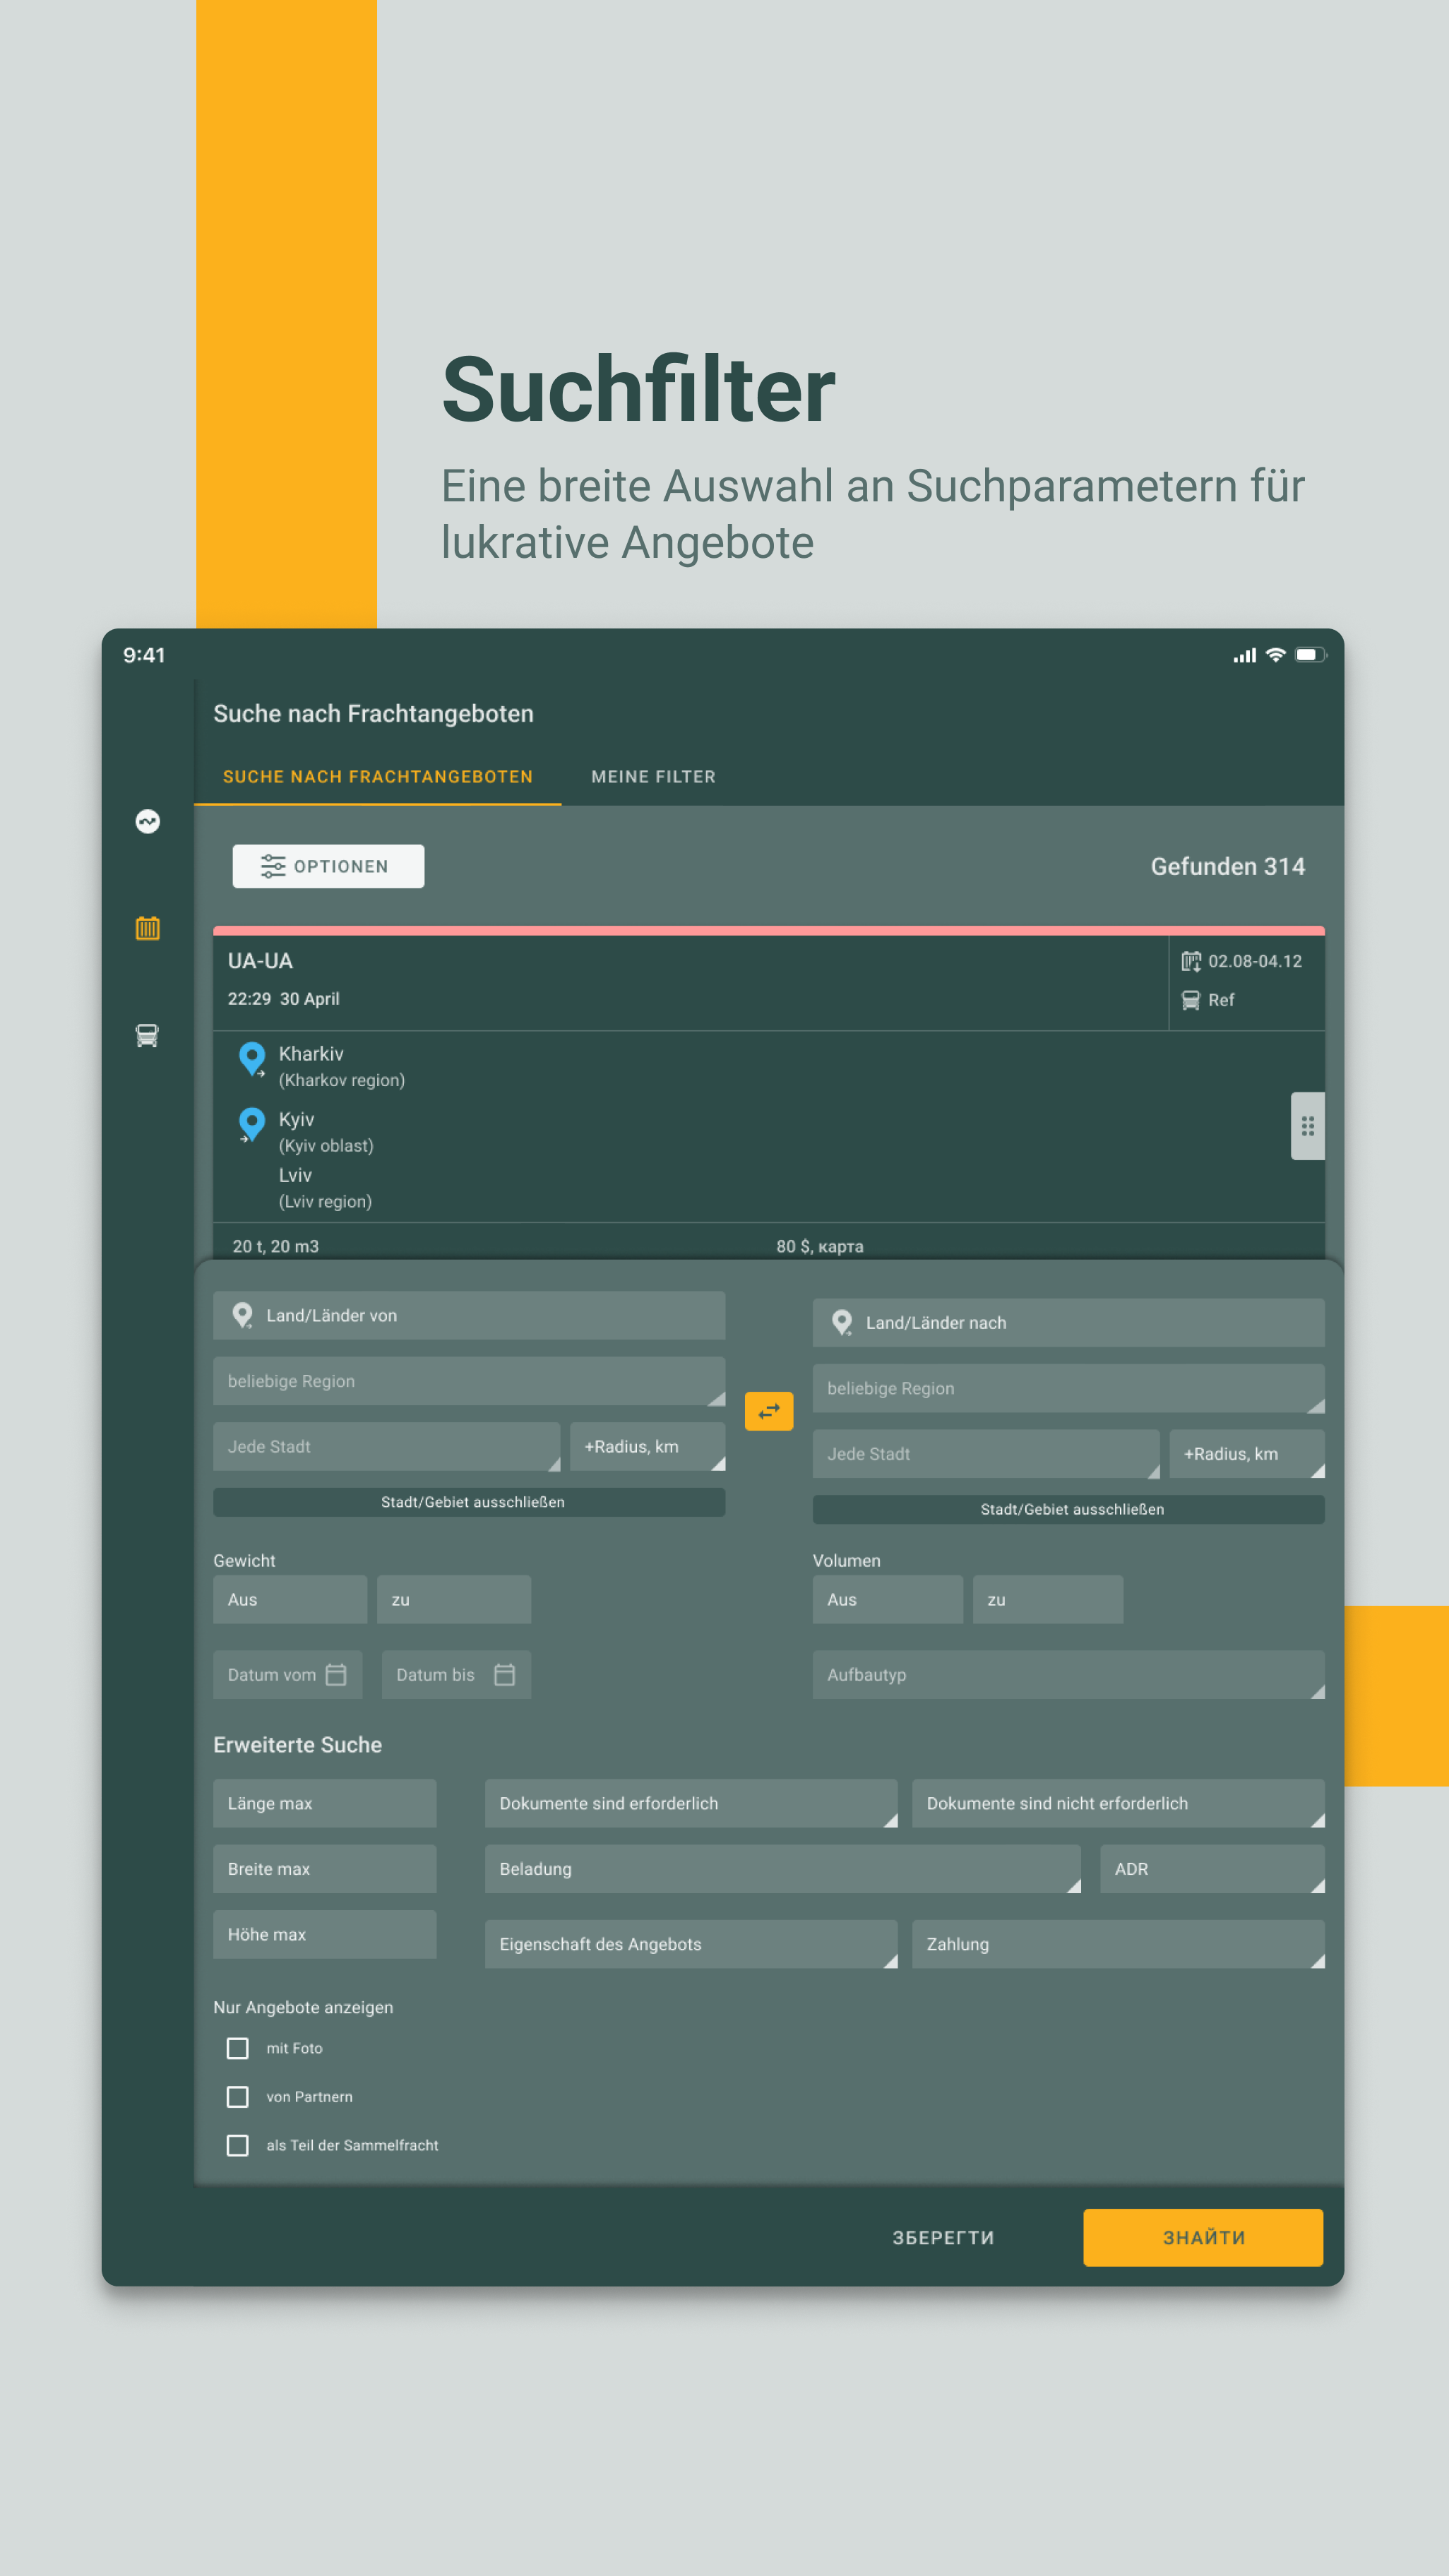Viewport: 1449px width, 2576px height.
Task: Click the OPTIONEN button
Action: (x=328, y=866)
